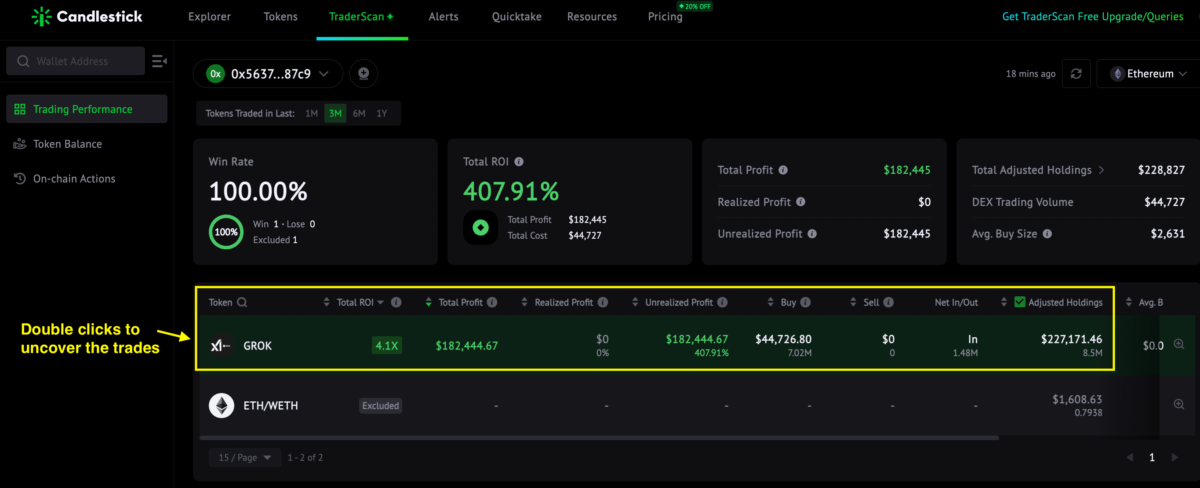The width and height of the screenshot is (1200, 488).
Task: Click the info icon next to Unrealized Profit summary
Action: [812, 234]
